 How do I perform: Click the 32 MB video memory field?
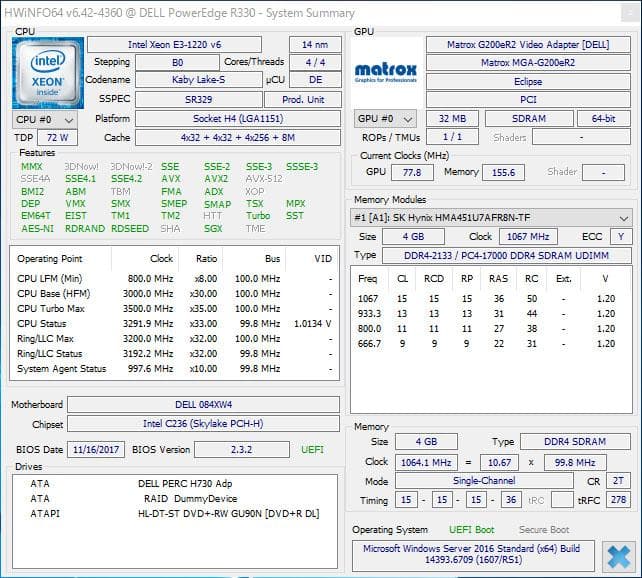tap(452, 119)
